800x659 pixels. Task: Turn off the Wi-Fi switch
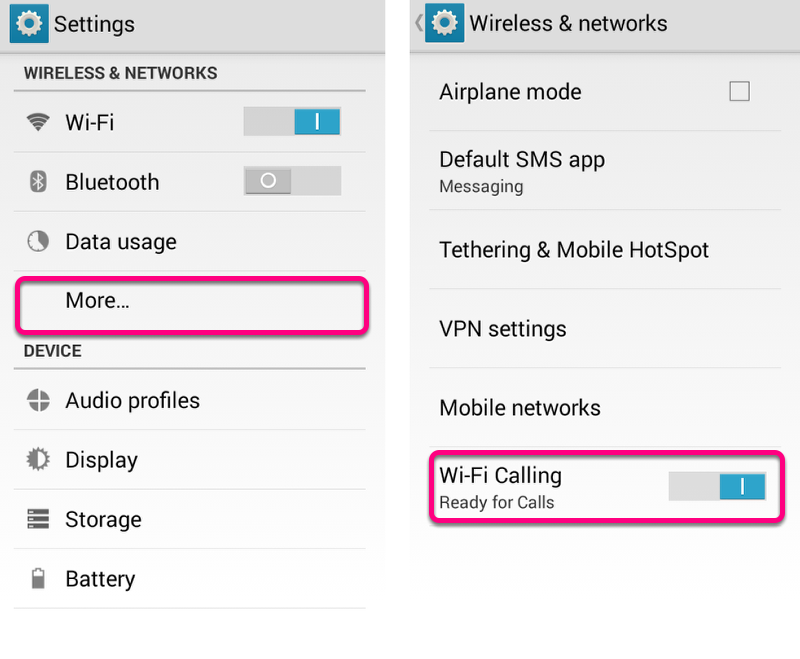tap(292, 122)
